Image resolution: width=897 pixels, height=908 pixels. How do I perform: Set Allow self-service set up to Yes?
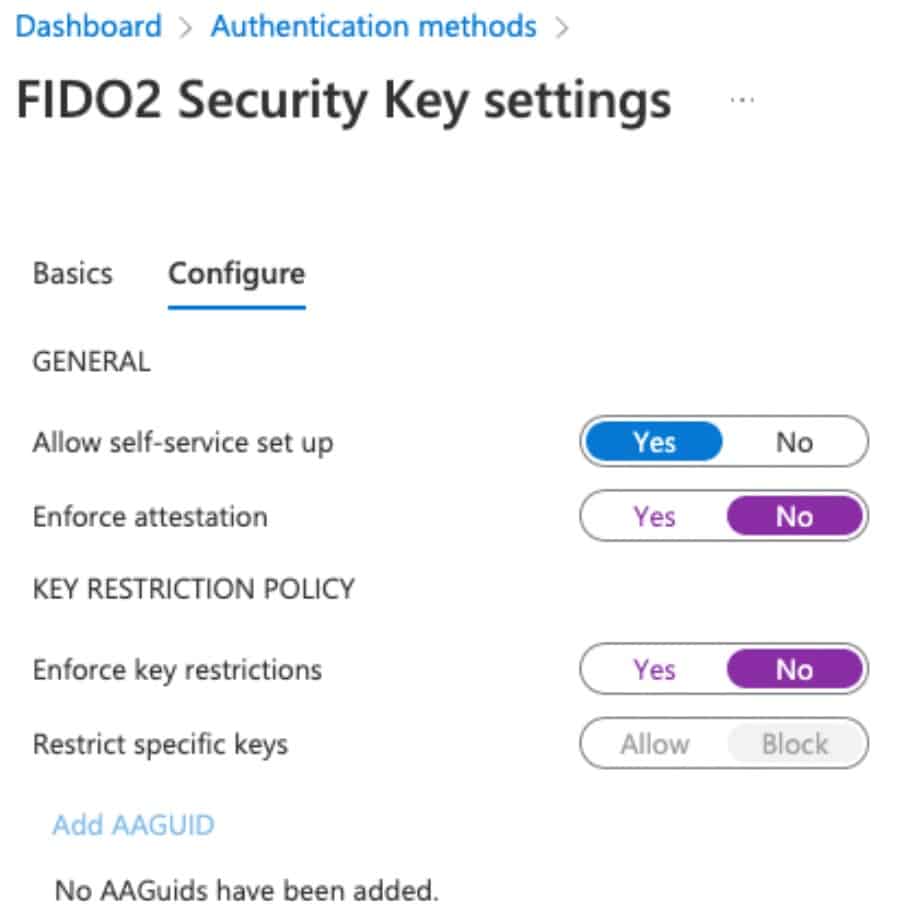click(x=654, y=442)
